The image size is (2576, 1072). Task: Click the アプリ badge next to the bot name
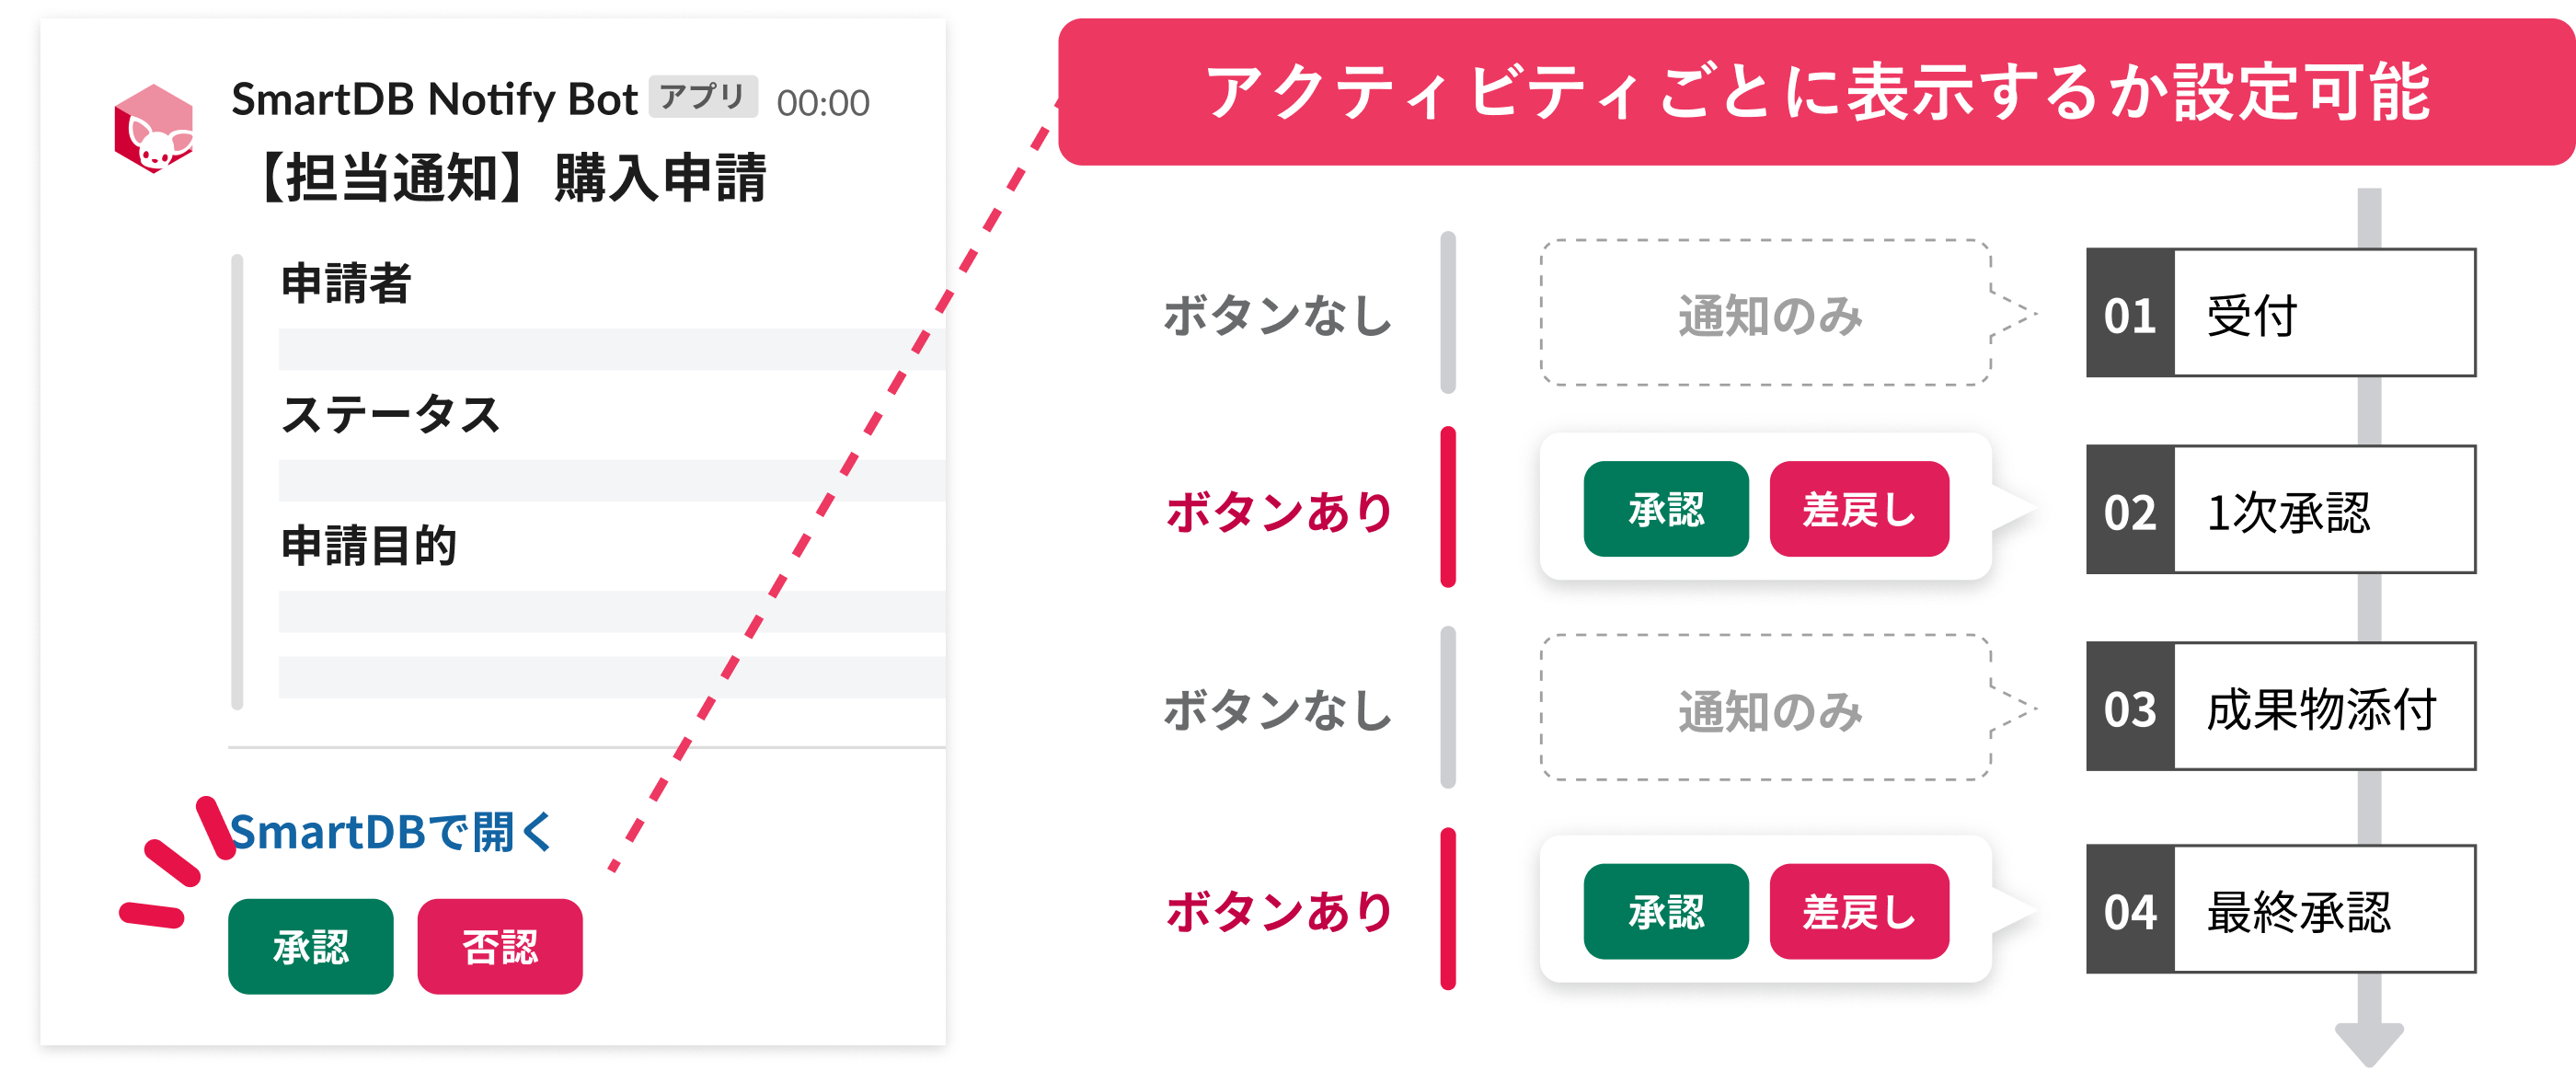coord(703,97)
